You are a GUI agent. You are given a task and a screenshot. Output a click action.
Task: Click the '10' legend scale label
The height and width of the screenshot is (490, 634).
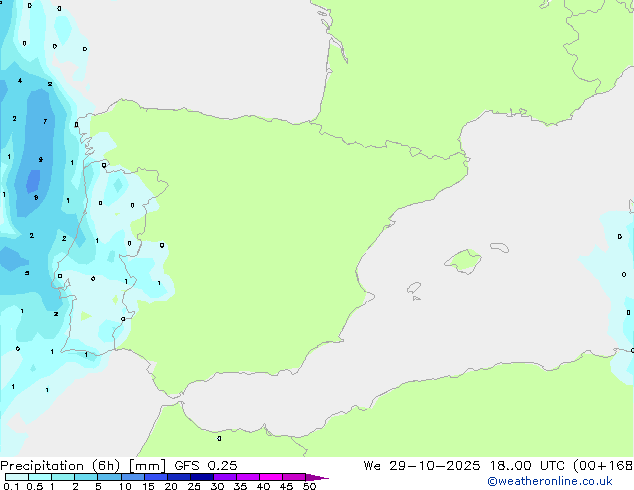[125, 486]
